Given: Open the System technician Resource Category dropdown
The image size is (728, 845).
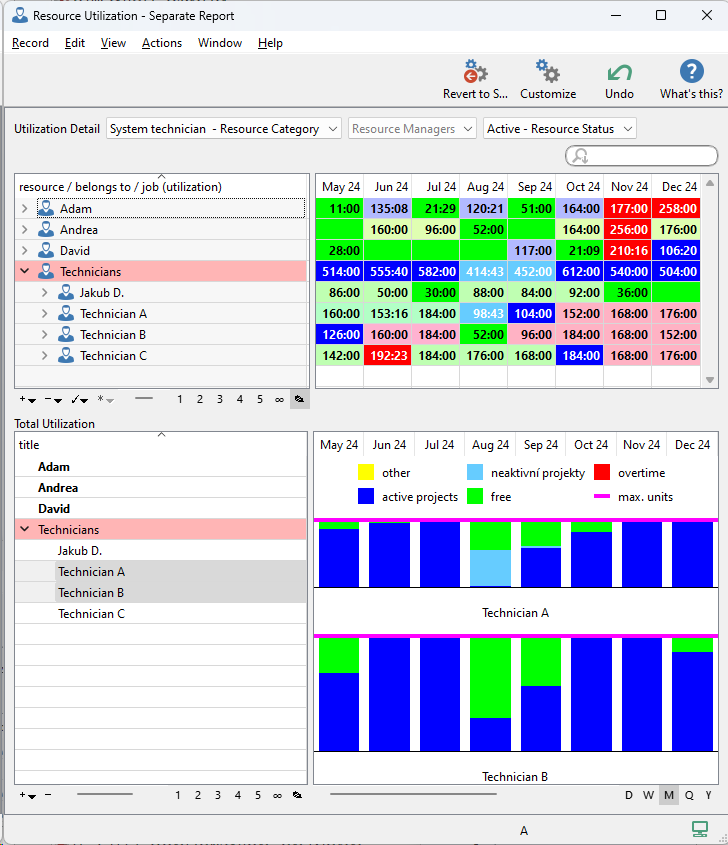Looking at the screenshot, I should pyautogui.click(x=223, y=129).
